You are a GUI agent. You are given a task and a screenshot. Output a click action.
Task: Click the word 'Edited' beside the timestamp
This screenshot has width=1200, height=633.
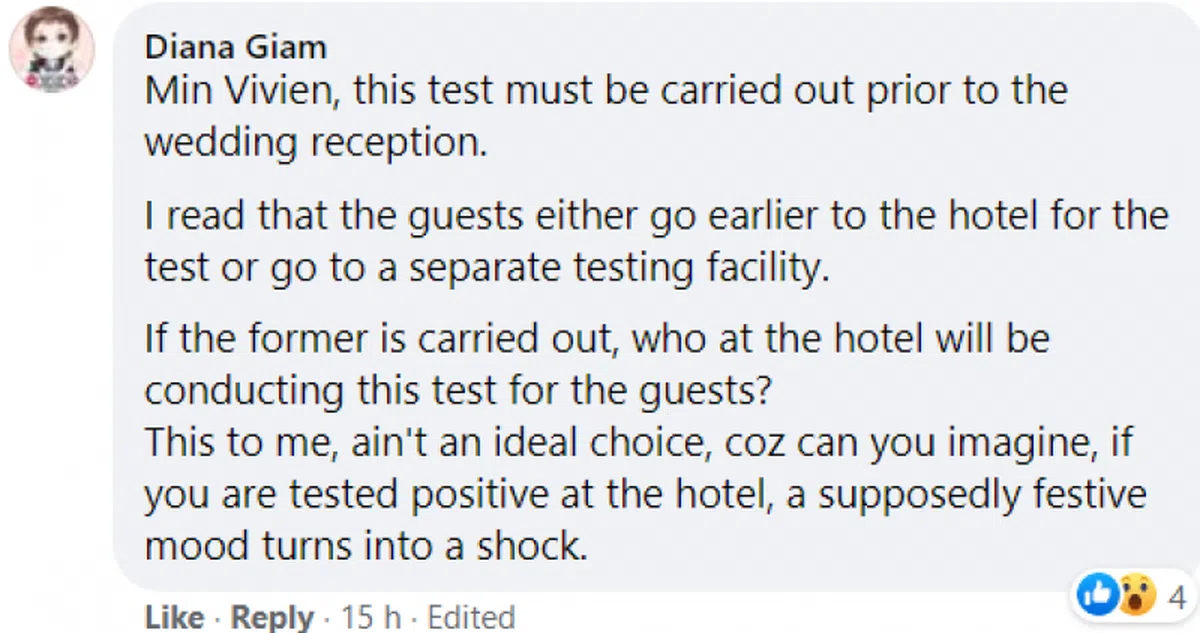click(471, 617)
